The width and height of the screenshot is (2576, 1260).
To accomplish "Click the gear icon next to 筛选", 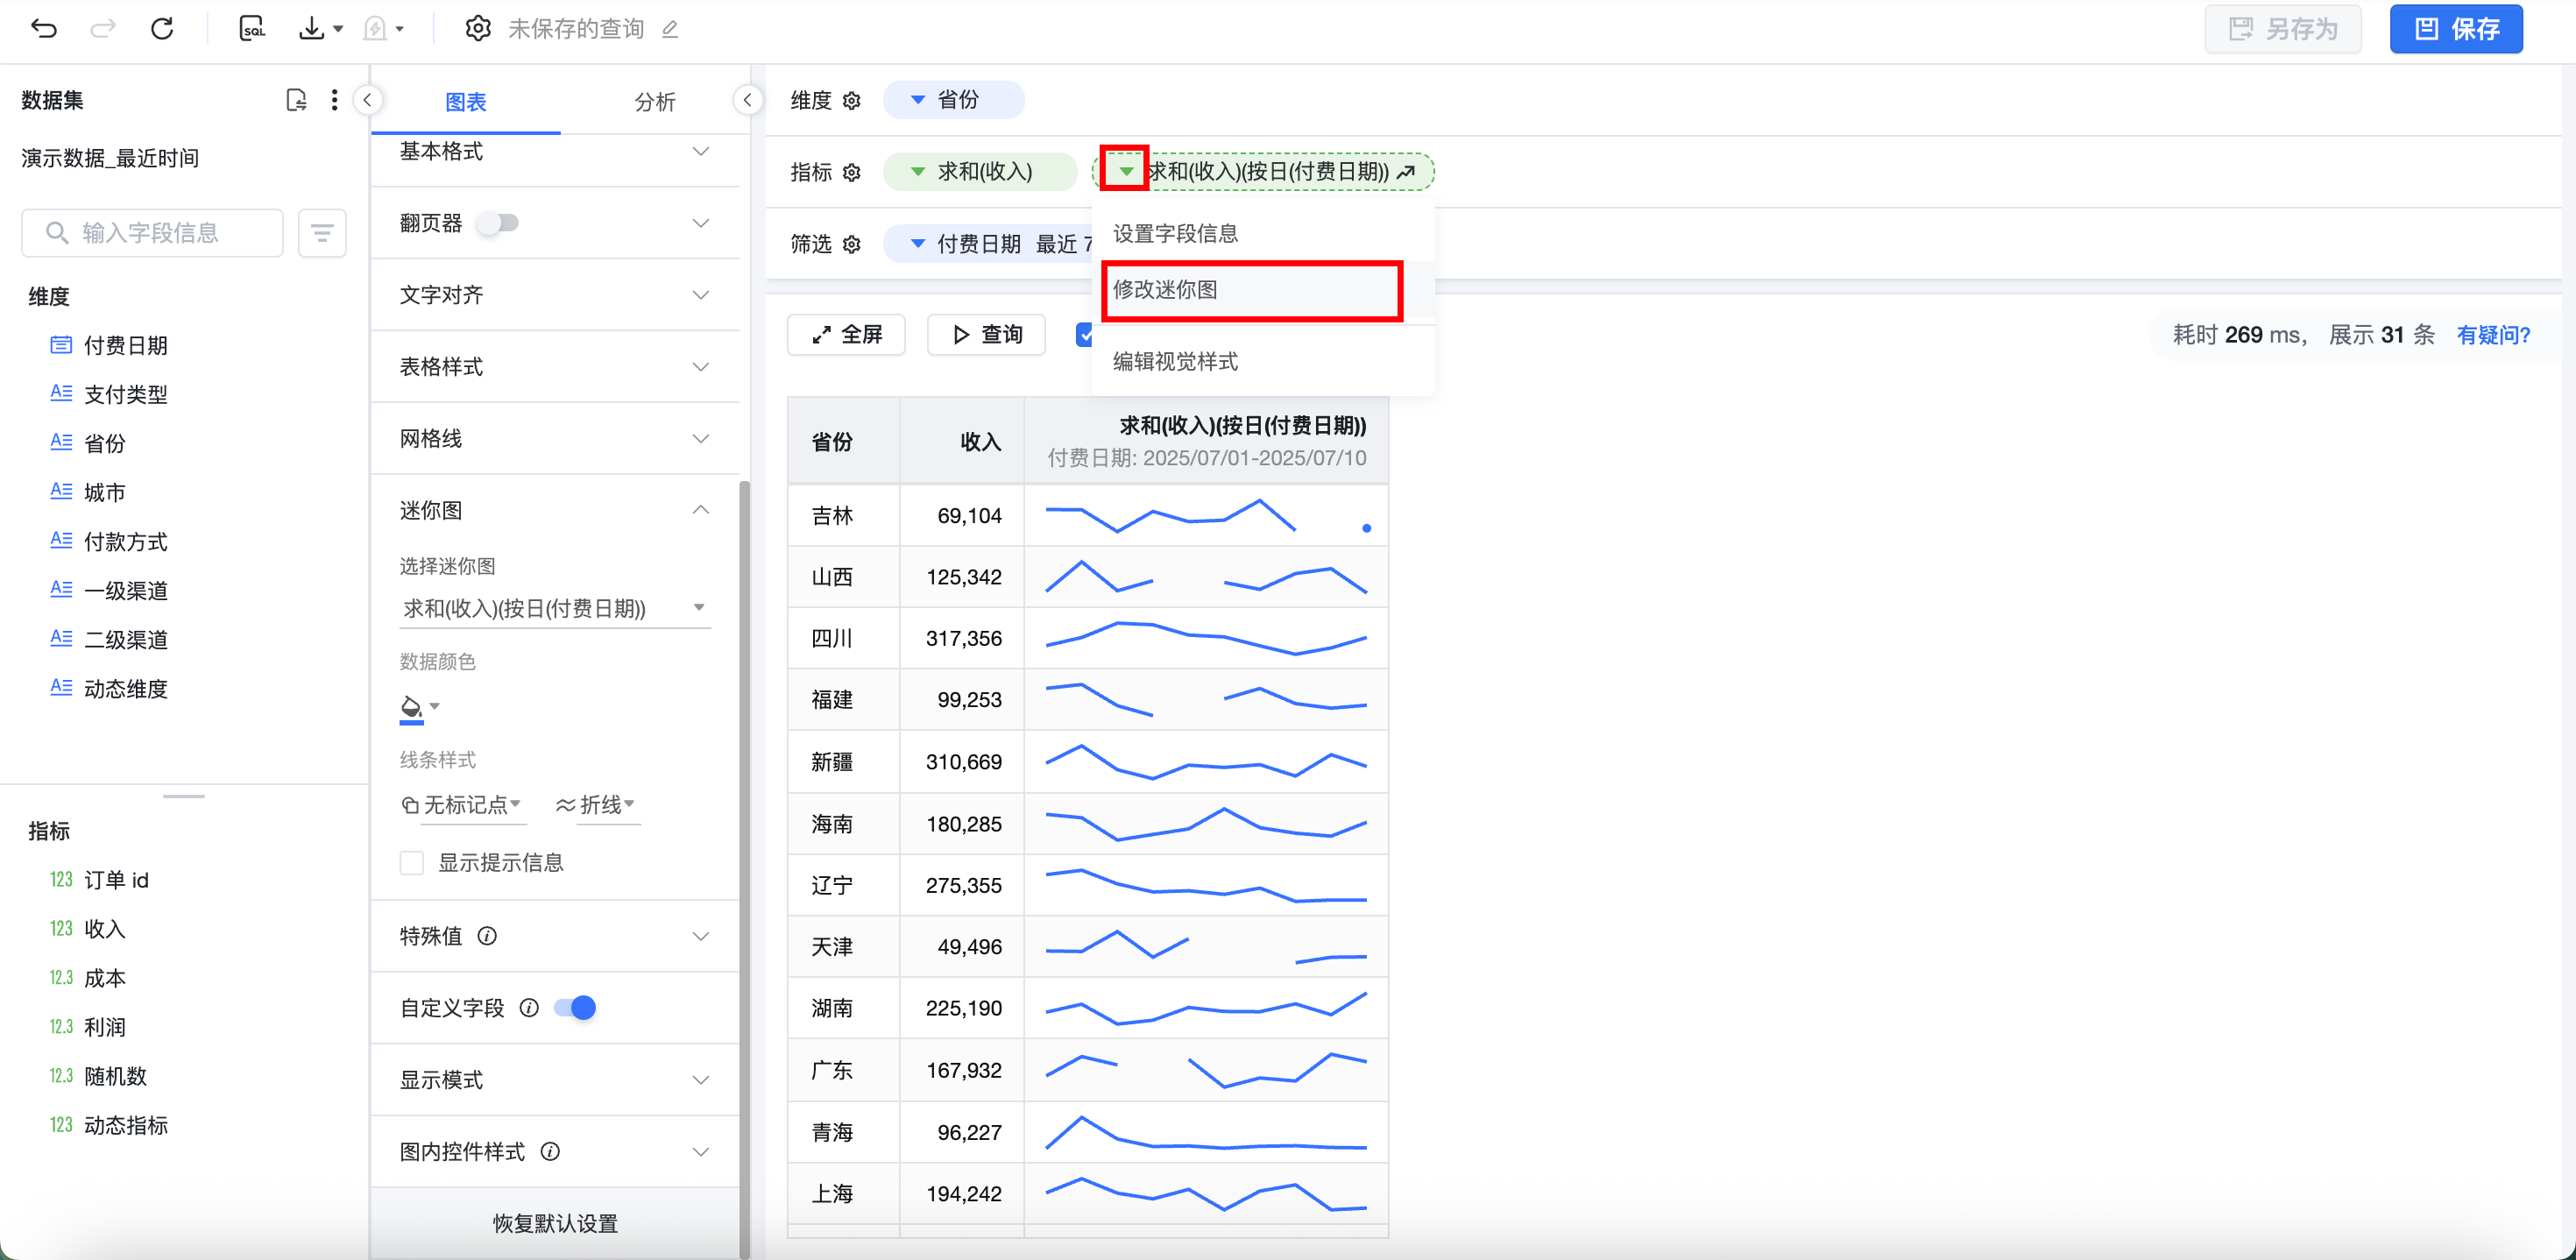I will pos(852,244).
